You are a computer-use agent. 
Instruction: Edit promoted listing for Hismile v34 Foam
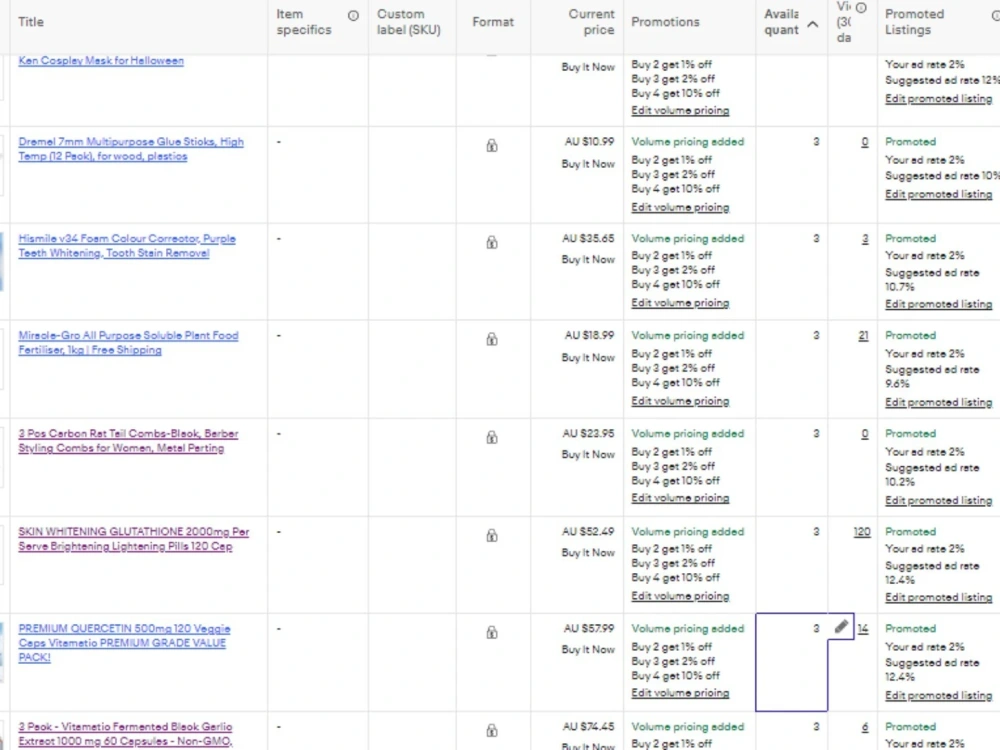point(938,304)
